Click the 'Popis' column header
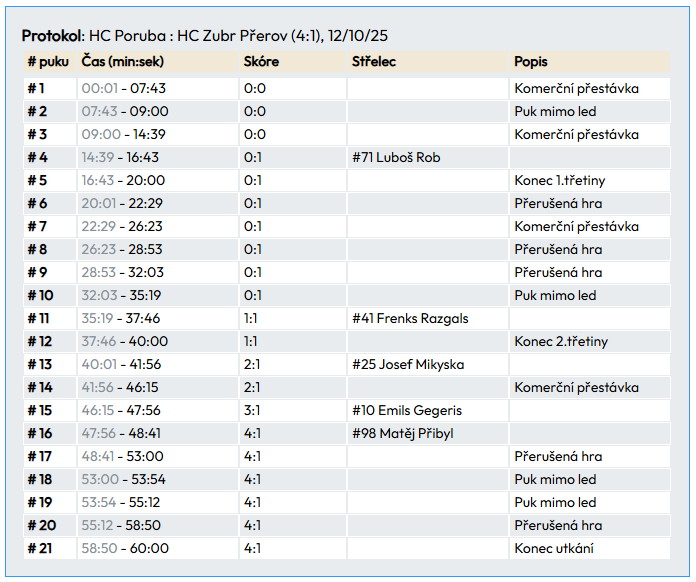The width and height of the screenshot is (696, 582). [531, 62]
